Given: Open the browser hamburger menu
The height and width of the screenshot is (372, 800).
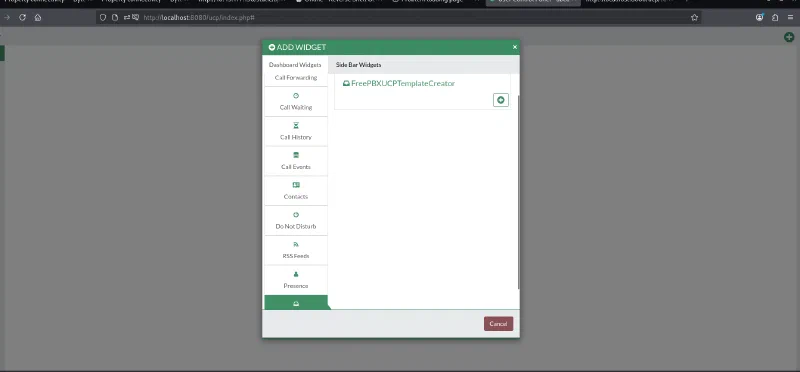Looking at the screenshot, I should point(790,17).
